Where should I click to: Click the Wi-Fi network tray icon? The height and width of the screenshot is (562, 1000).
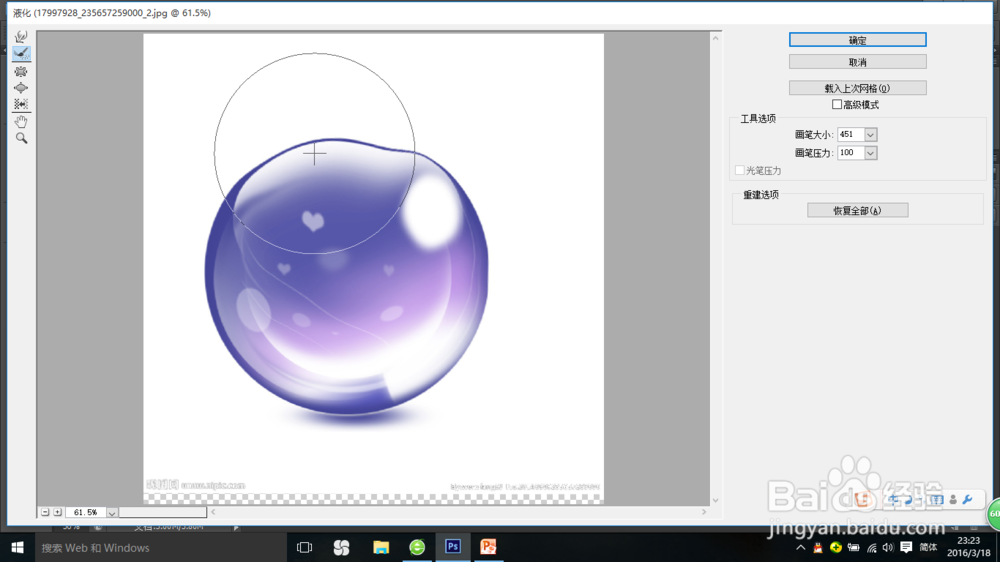(871, 547)
